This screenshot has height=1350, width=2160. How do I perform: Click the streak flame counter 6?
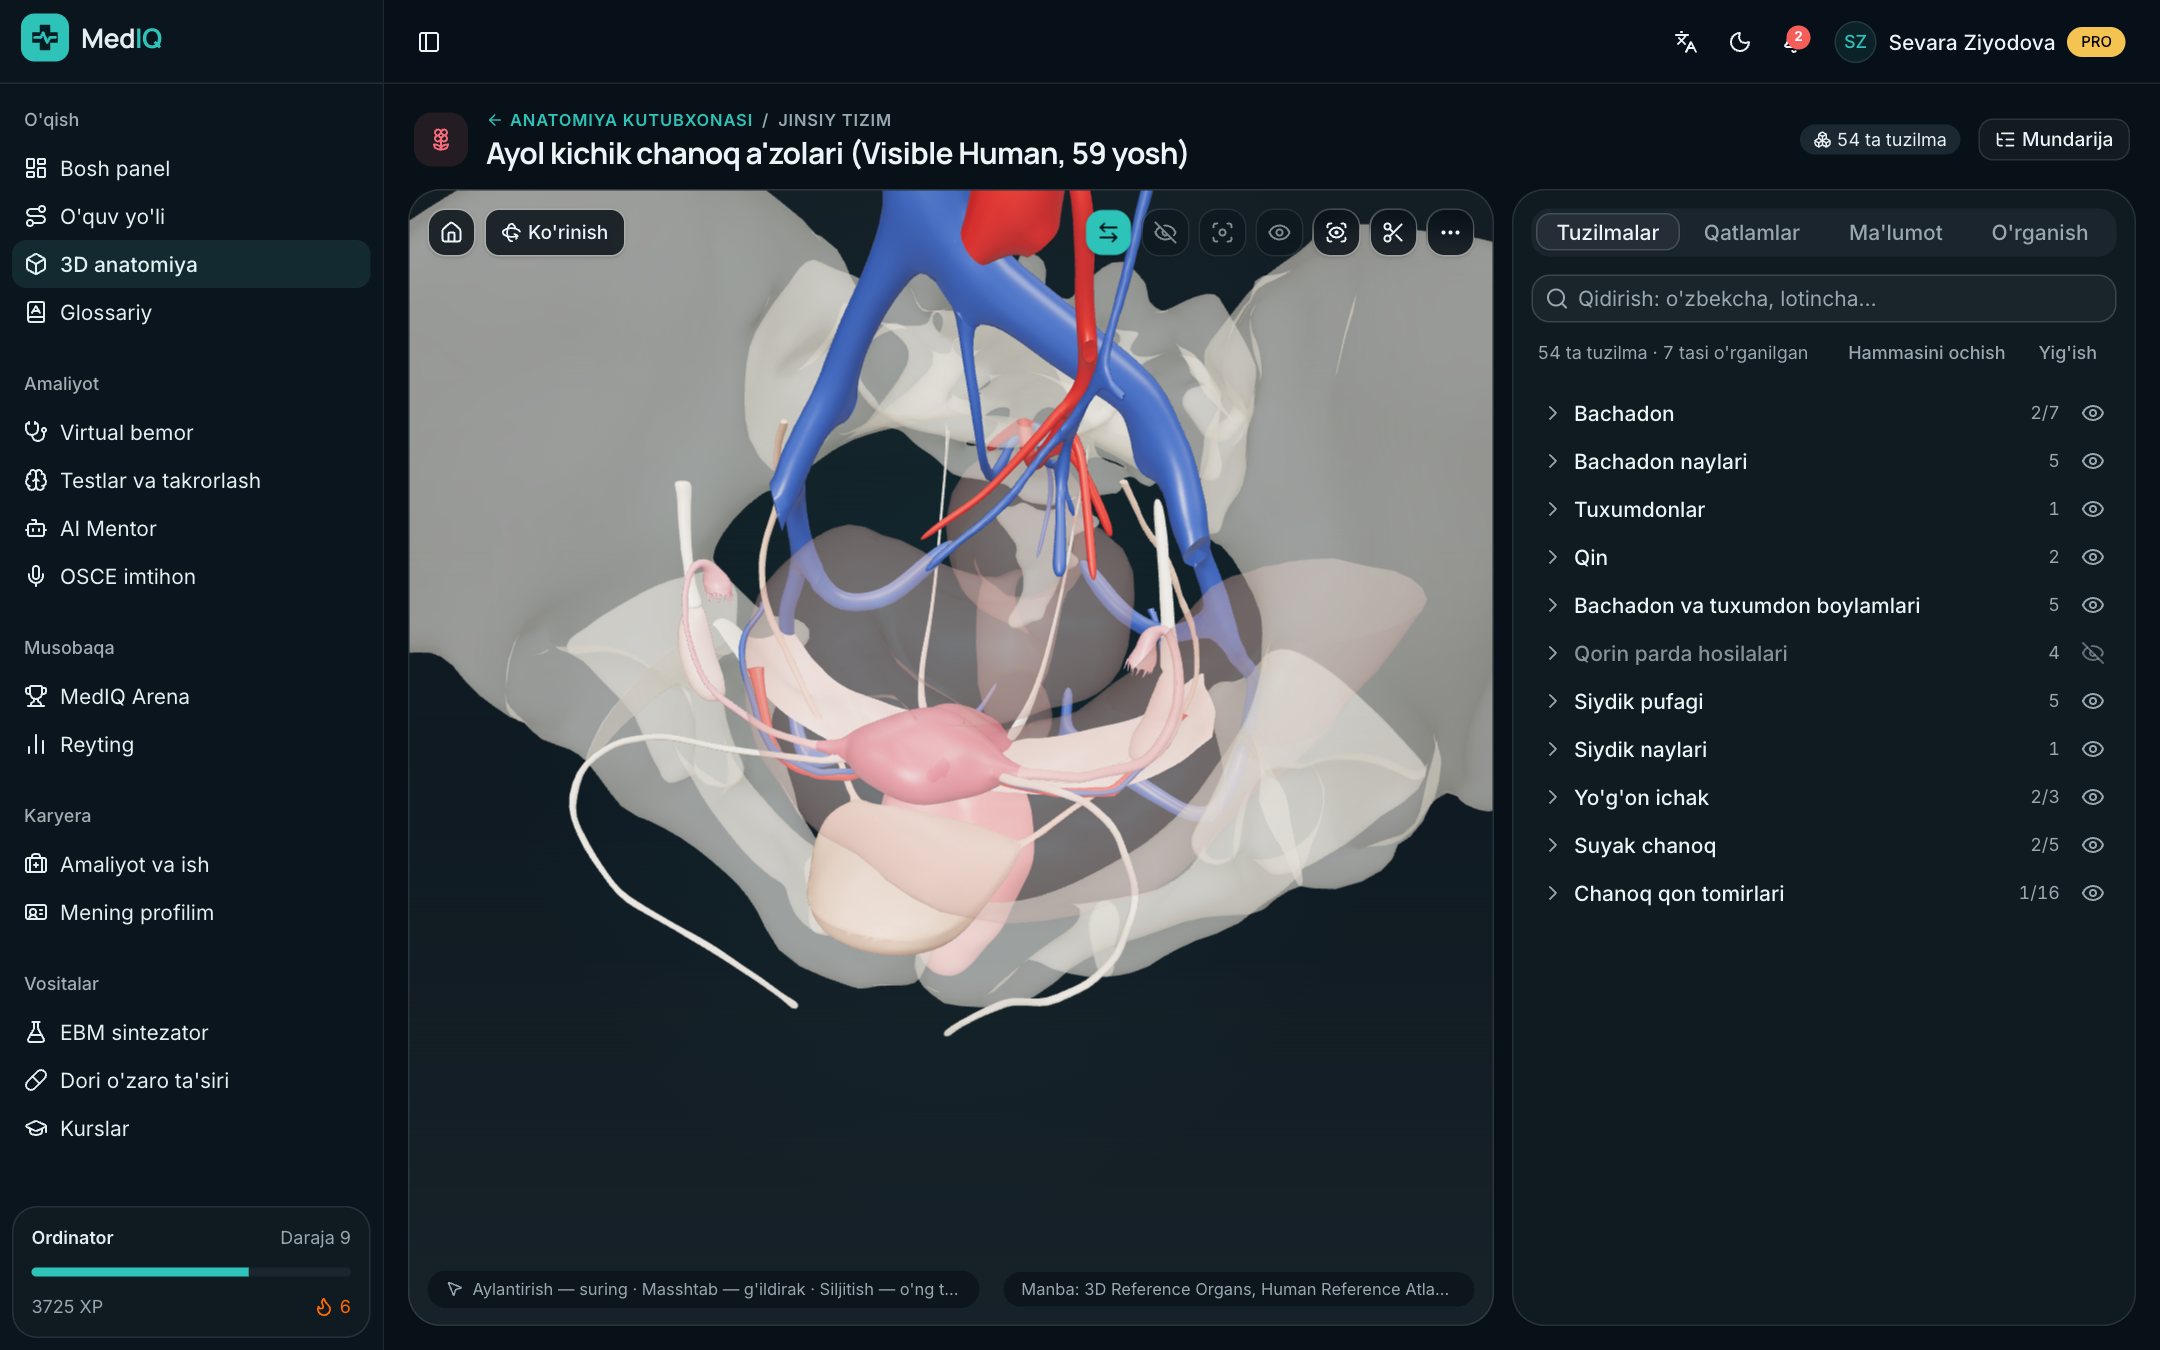tap(333, 1307)
